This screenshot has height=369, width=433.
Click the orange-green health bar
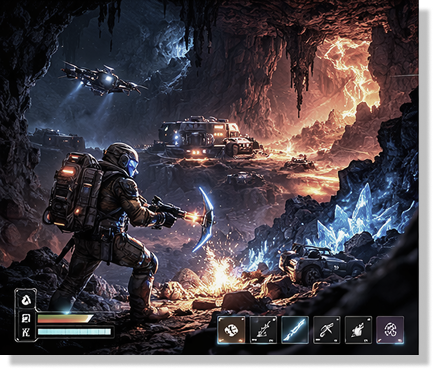tap(65, 319)
